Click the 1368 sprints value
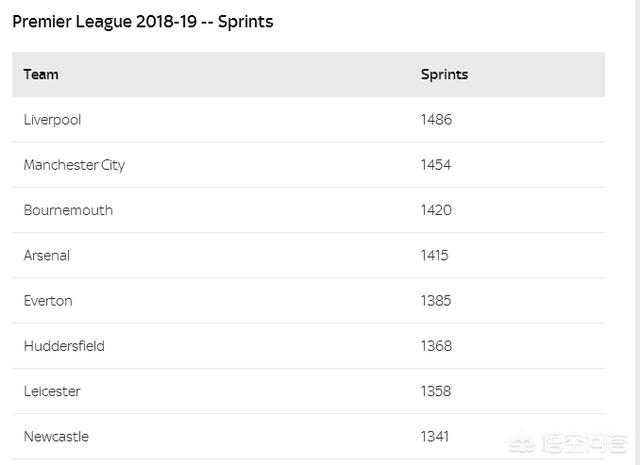The image size is (640, 465). [436, 346]
